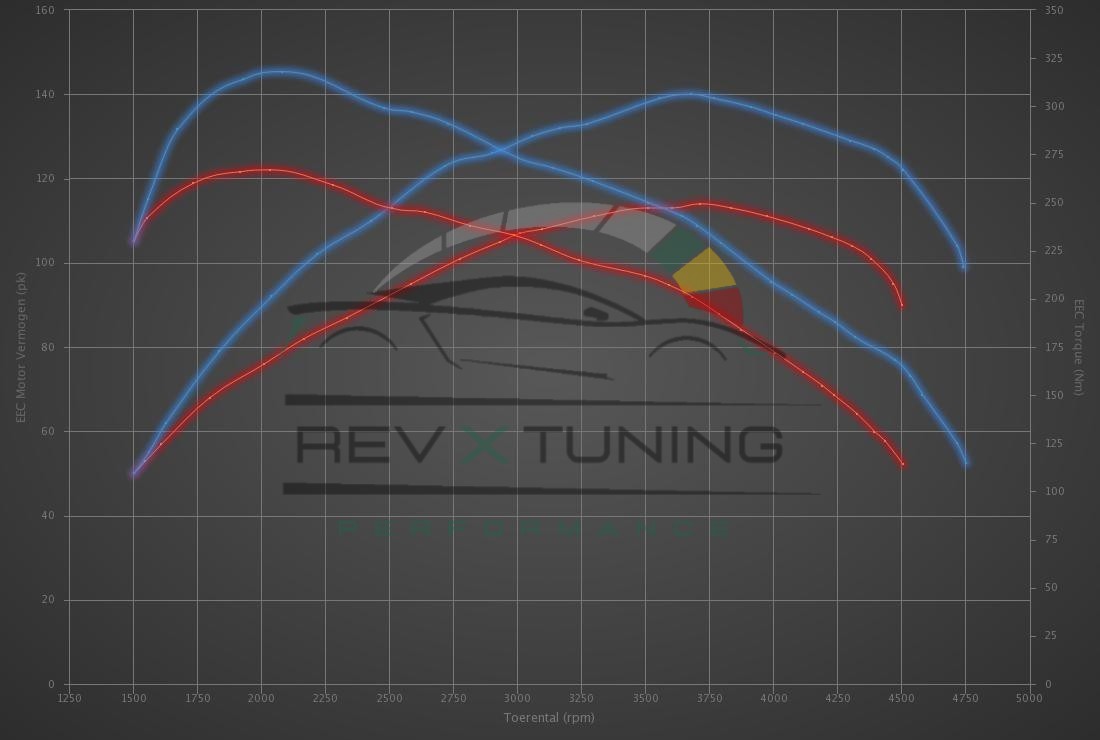Click the green X in the logo
The width and height of the screenshot is (1100, 740).
(x=485, y=444)
